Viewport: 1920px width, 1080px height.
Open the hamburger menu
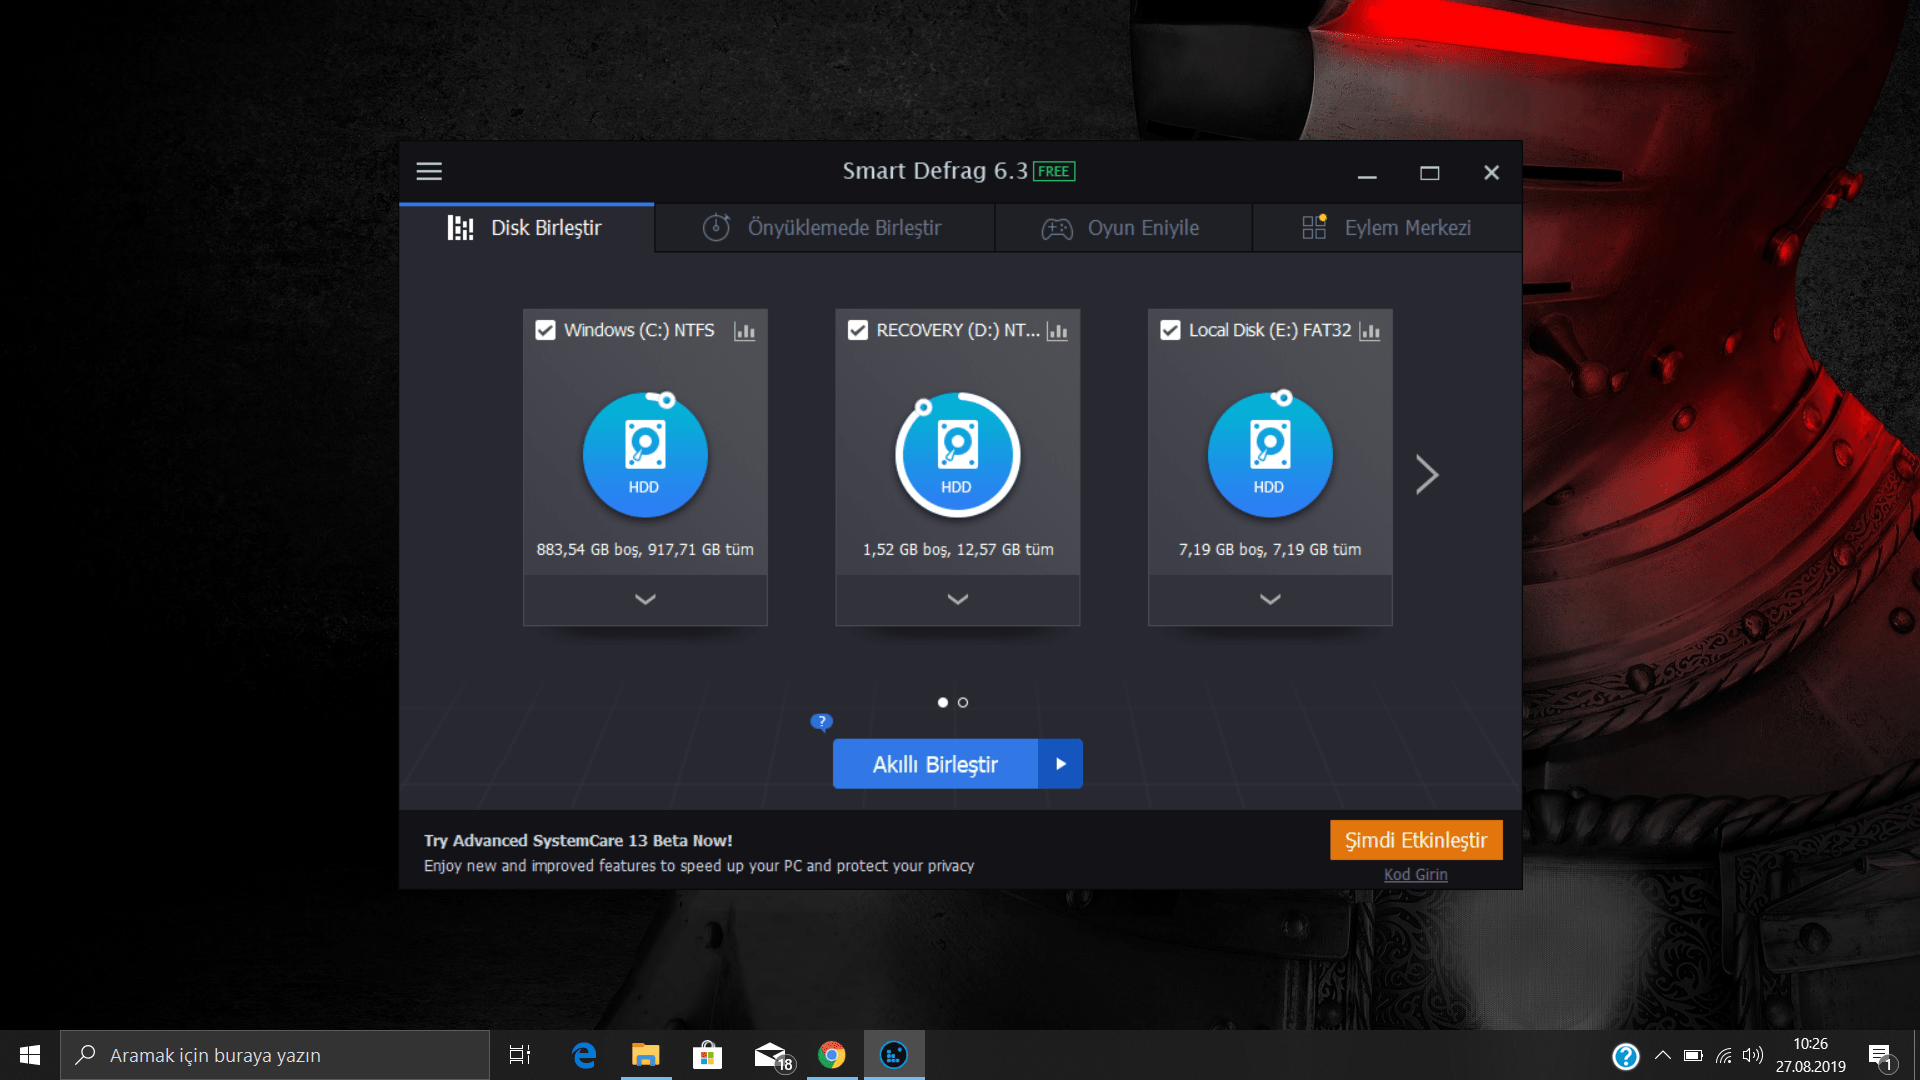point(428,171)
